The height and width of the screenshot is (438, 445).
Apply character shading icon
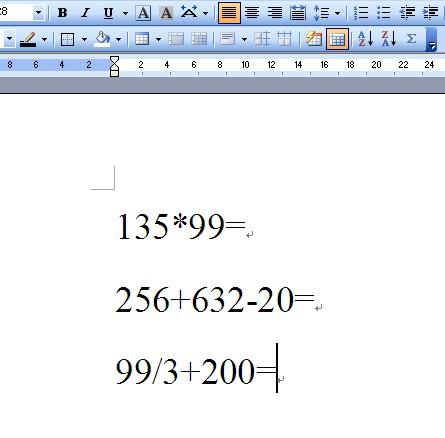coord(166,13)
